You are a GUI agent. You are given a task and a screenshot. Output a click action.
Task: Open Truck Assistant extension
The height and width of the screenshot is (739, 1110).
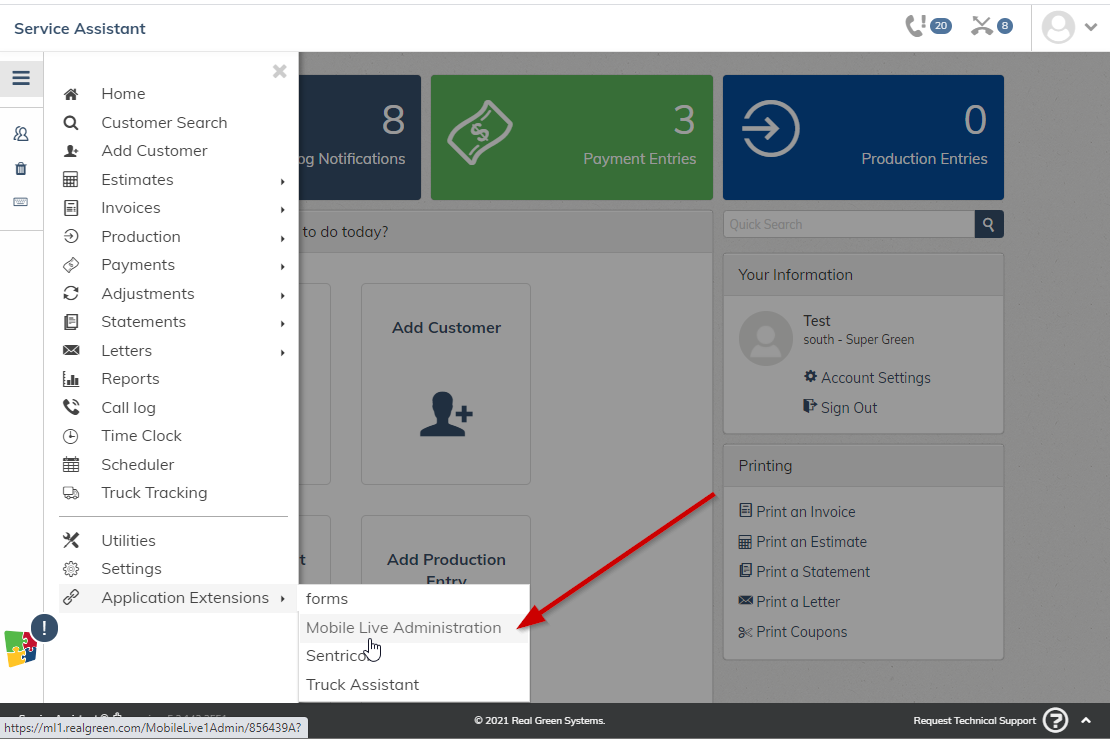point(363,685)
